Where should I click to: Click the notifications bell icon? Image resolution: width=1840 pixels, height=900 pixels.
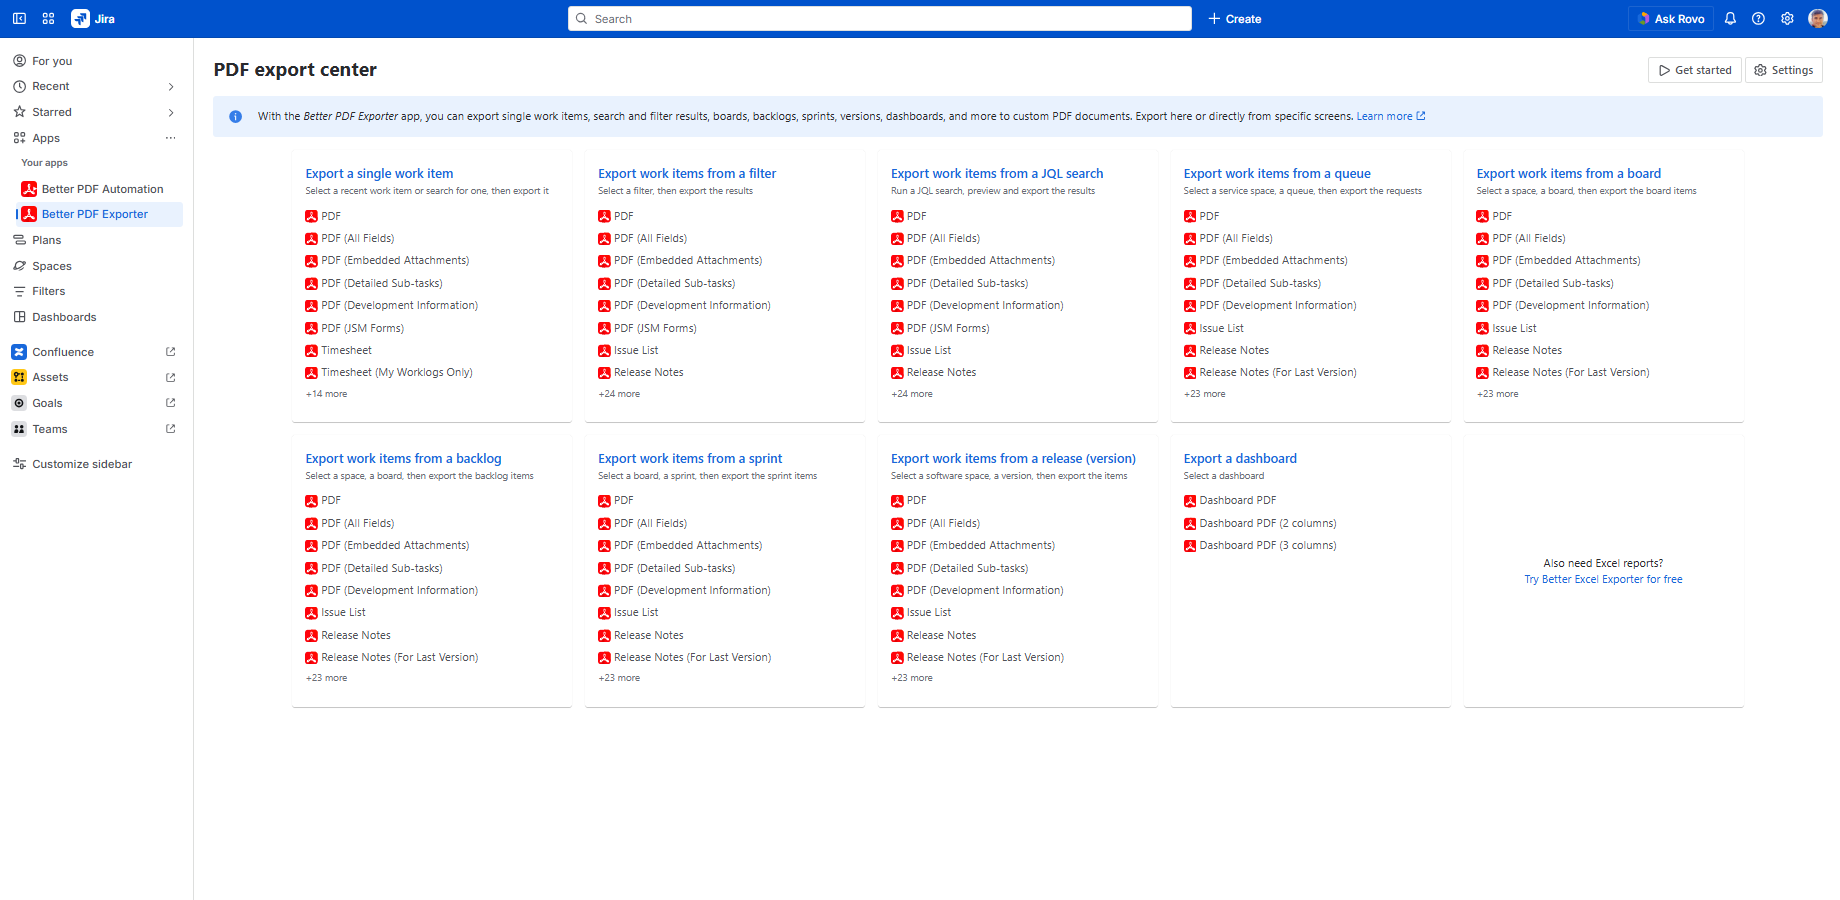tap(1730, 19)
